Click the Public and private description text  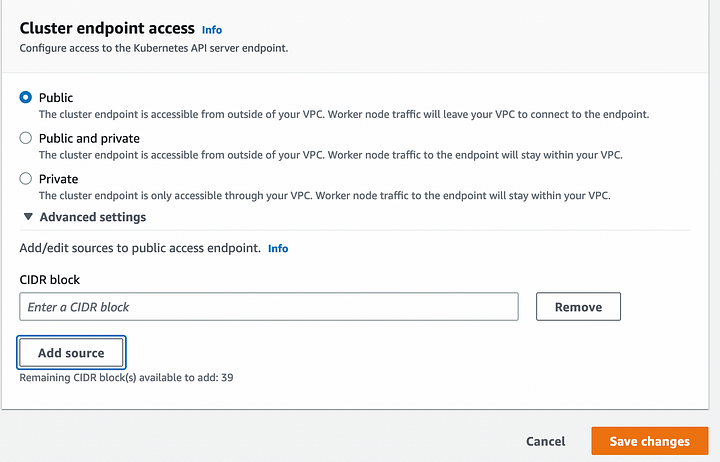[331, 155]
